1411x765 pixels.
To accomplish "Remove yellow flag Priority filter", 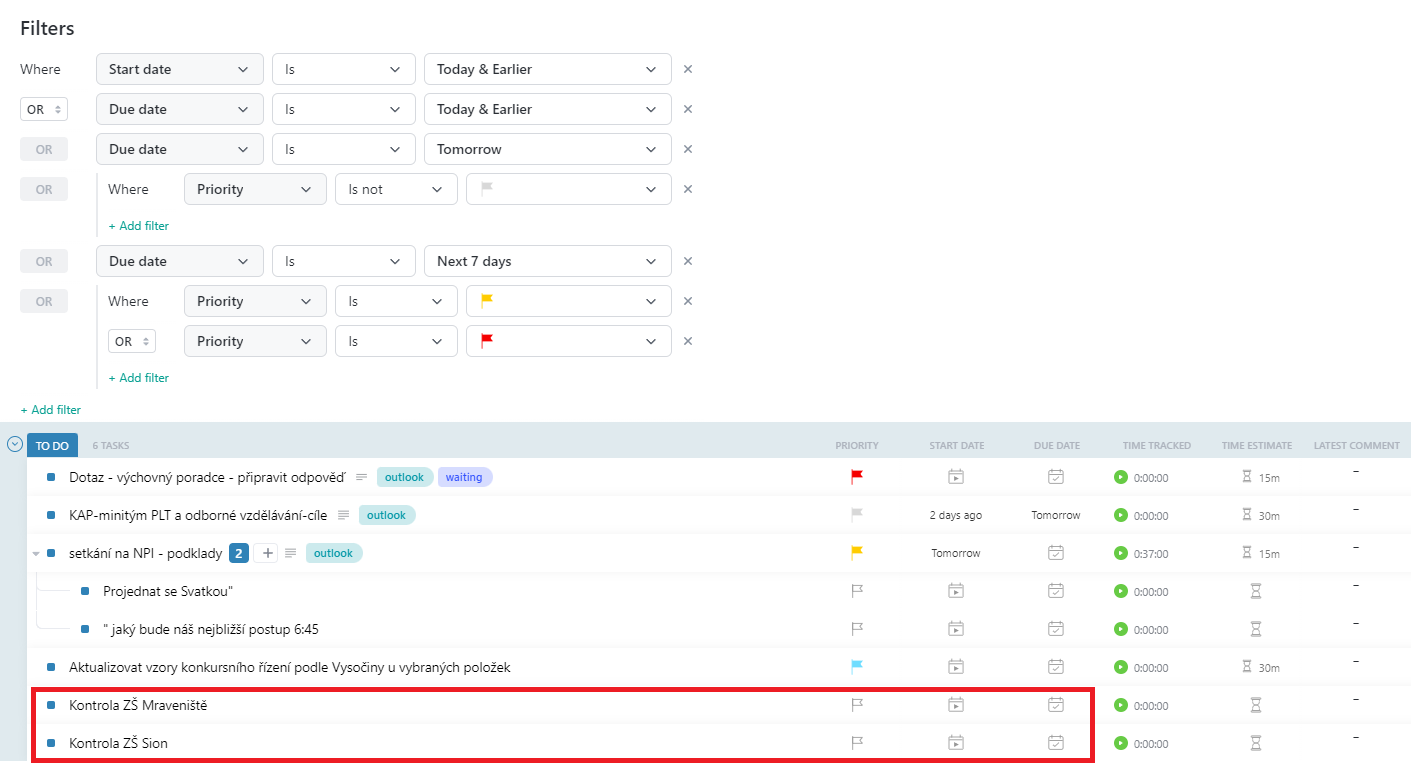I will pos(687,301).
